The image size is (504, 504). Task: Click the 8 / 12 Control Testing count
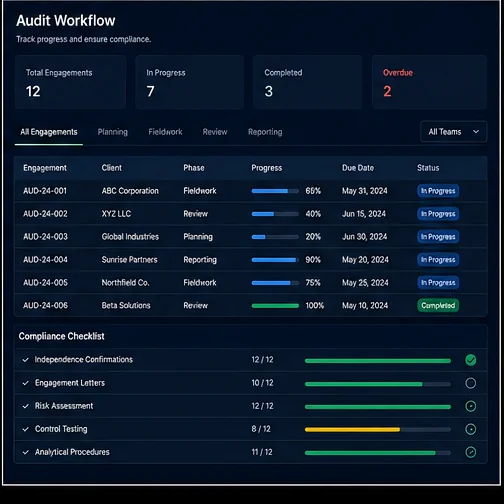click(261, 429)
